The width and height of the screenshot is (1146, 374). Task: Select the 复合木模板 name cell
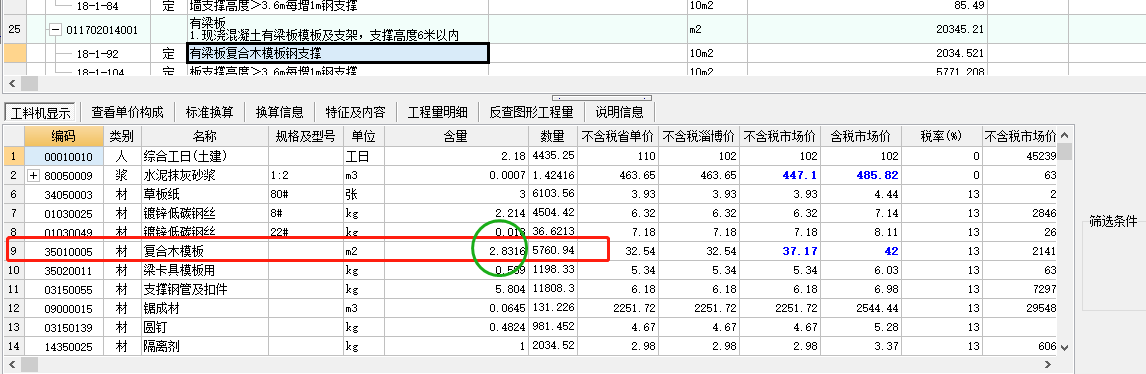(205, 251)
